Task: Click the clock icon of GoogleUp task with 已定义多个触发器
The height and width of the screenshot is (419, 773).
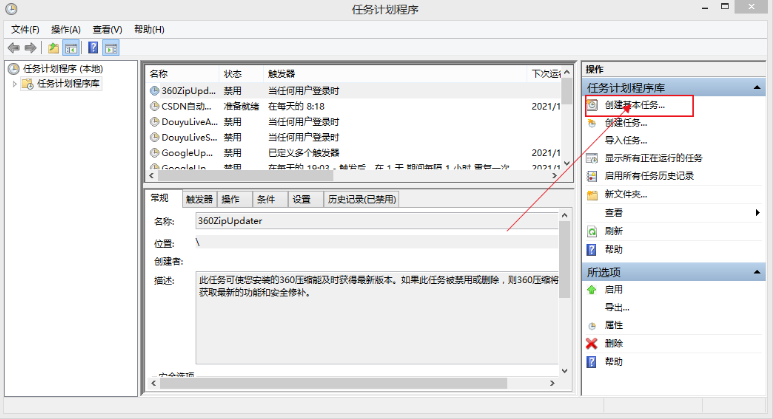Action: click(x=154, y=153)
